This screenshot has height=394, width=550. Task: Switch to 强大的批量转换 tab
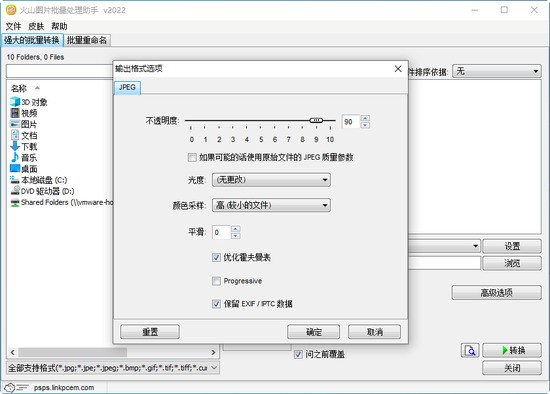pos(32,40)
